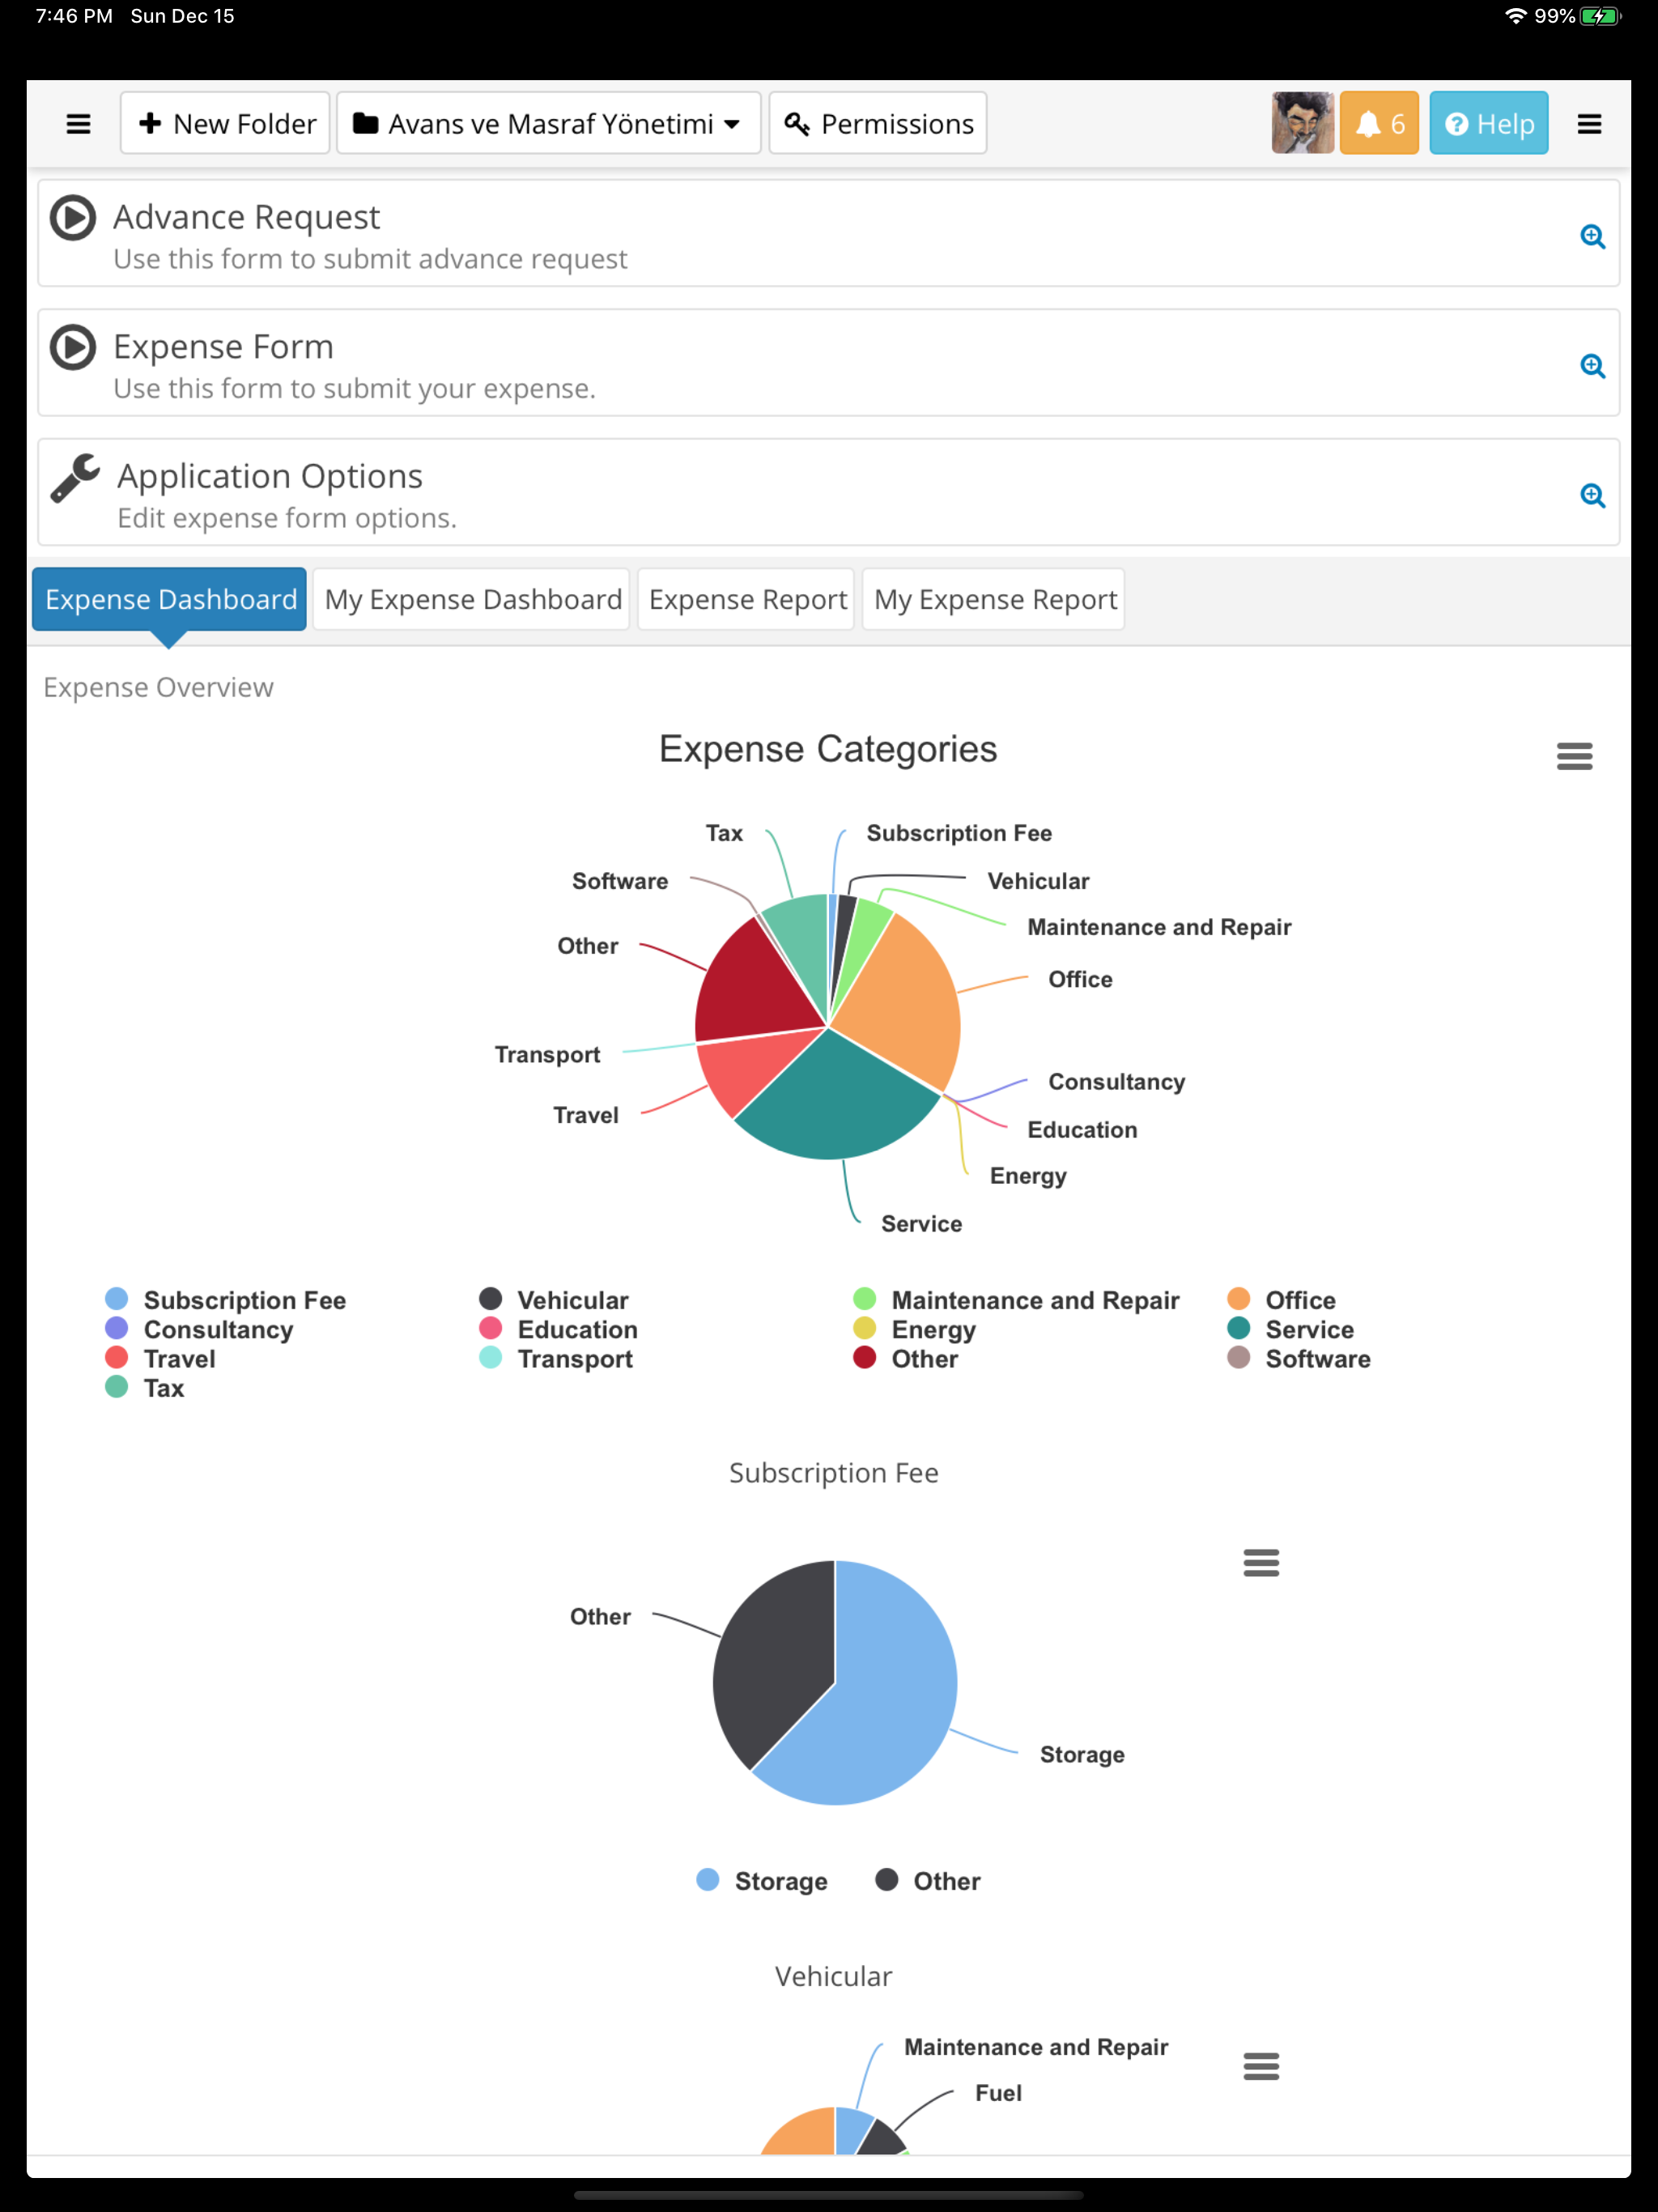This screenshot has height=2212, width=1658.
Task: Open notifications bell showing 6
Action: (1379, 123)
